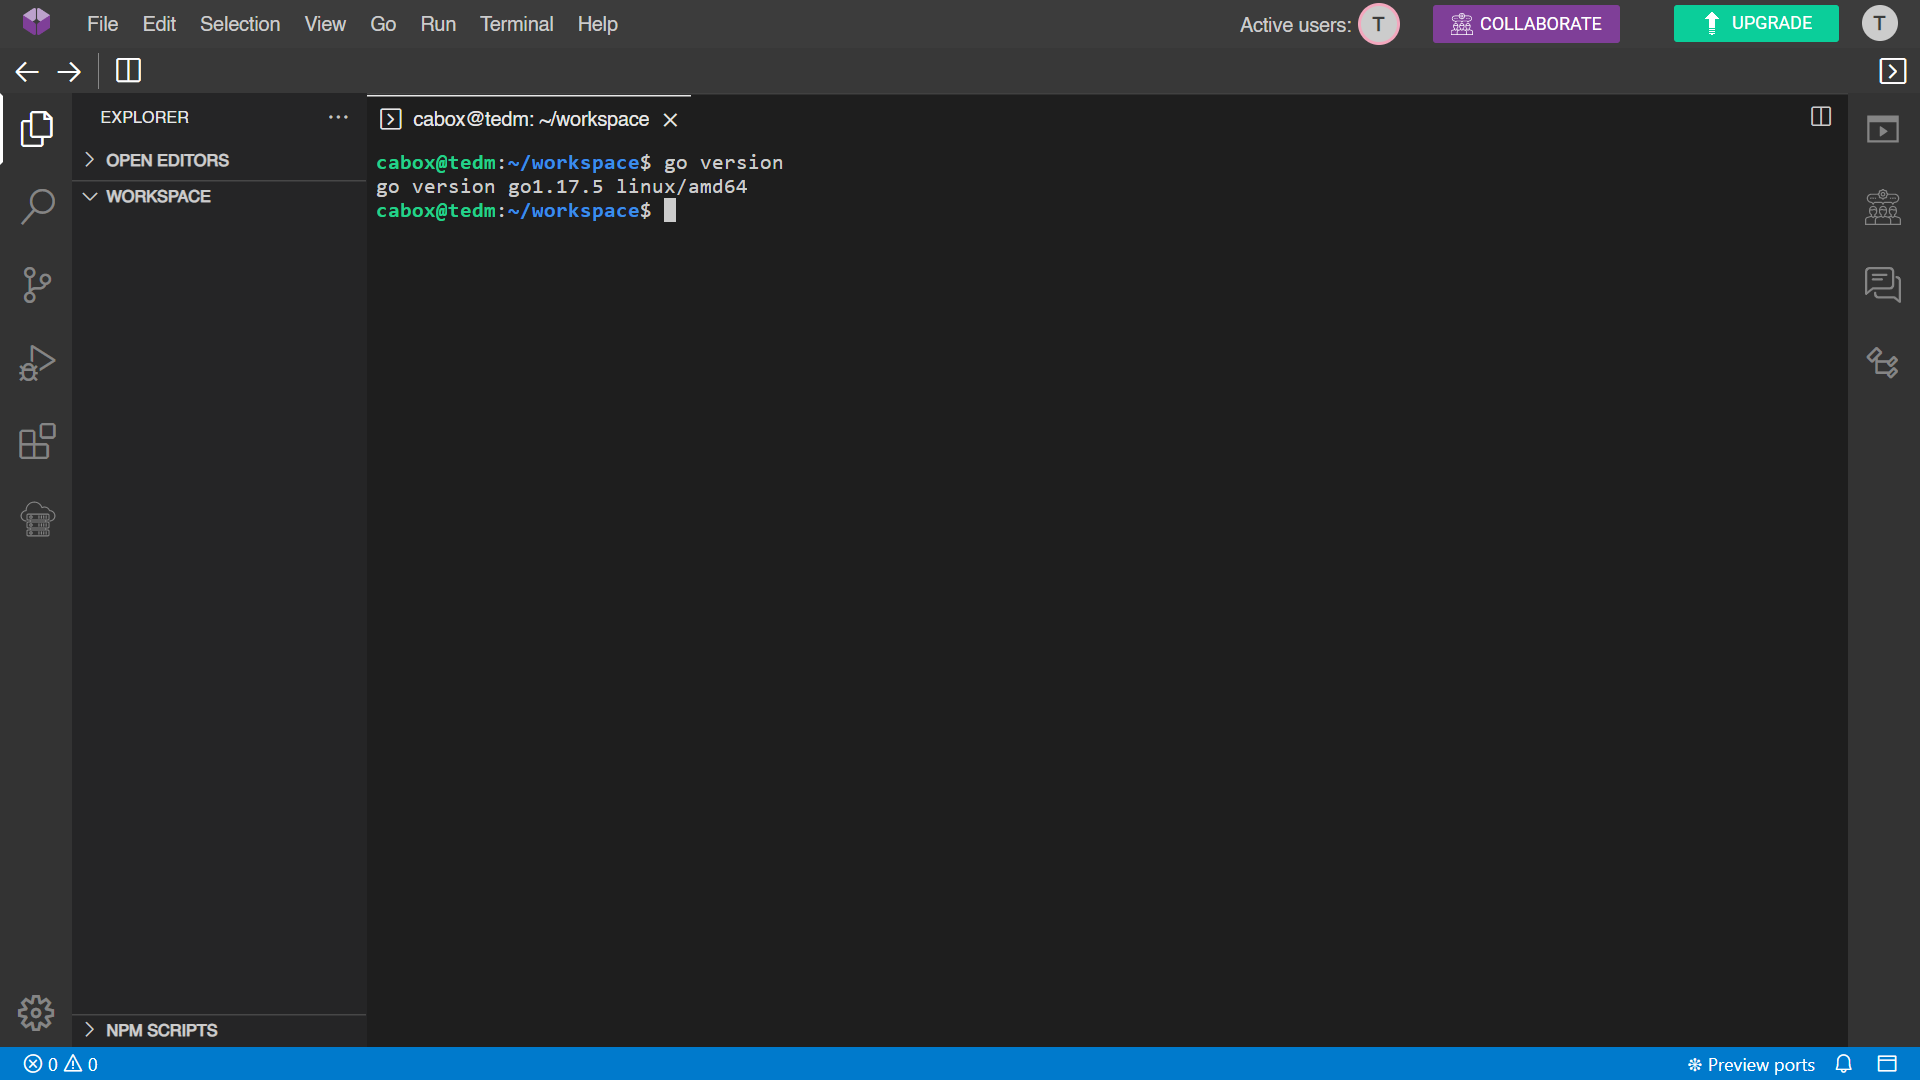Open the Selection menu
The width and height of the screenshot is (1920, 1080).
tap(239, 24)
